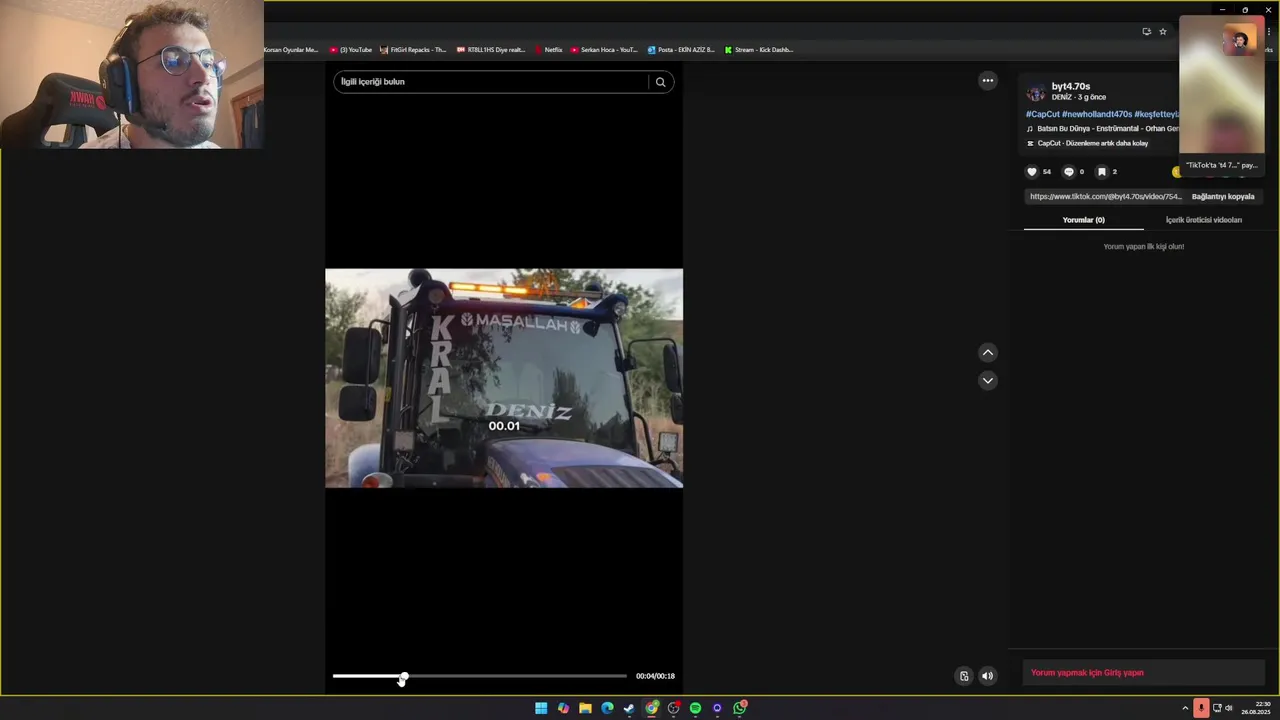Open File Explorer from taskbar
The image size is (1280, 720).
585,708
